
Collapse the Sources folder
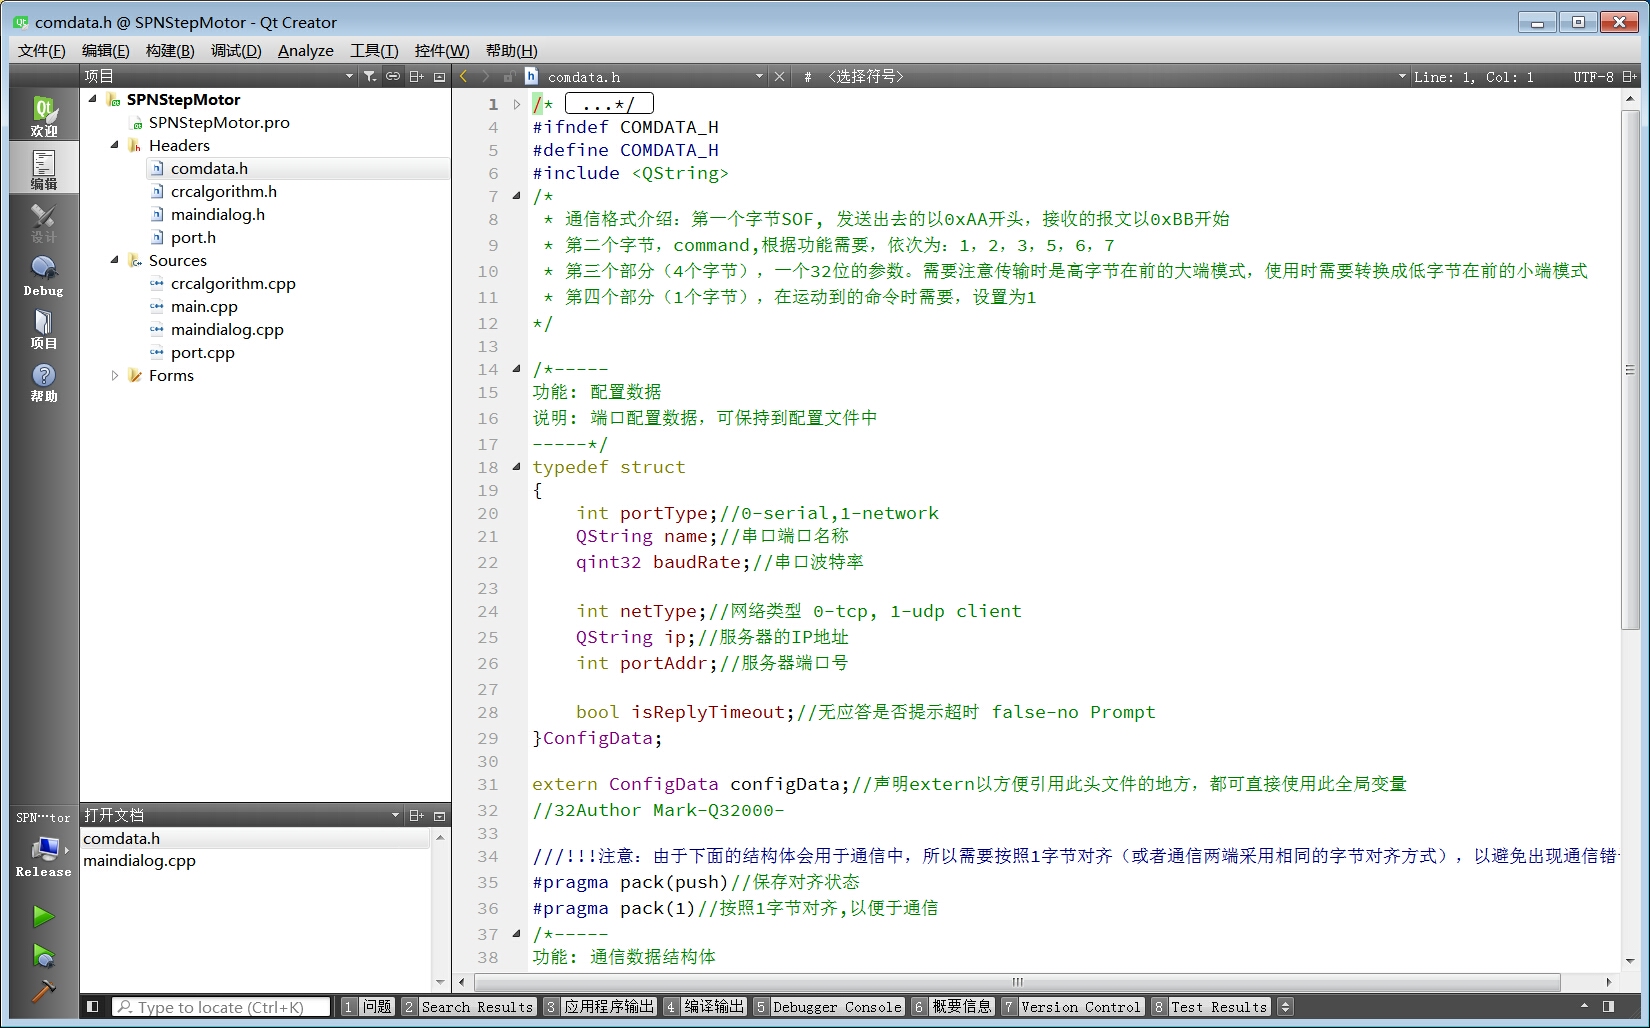(114, 260)
